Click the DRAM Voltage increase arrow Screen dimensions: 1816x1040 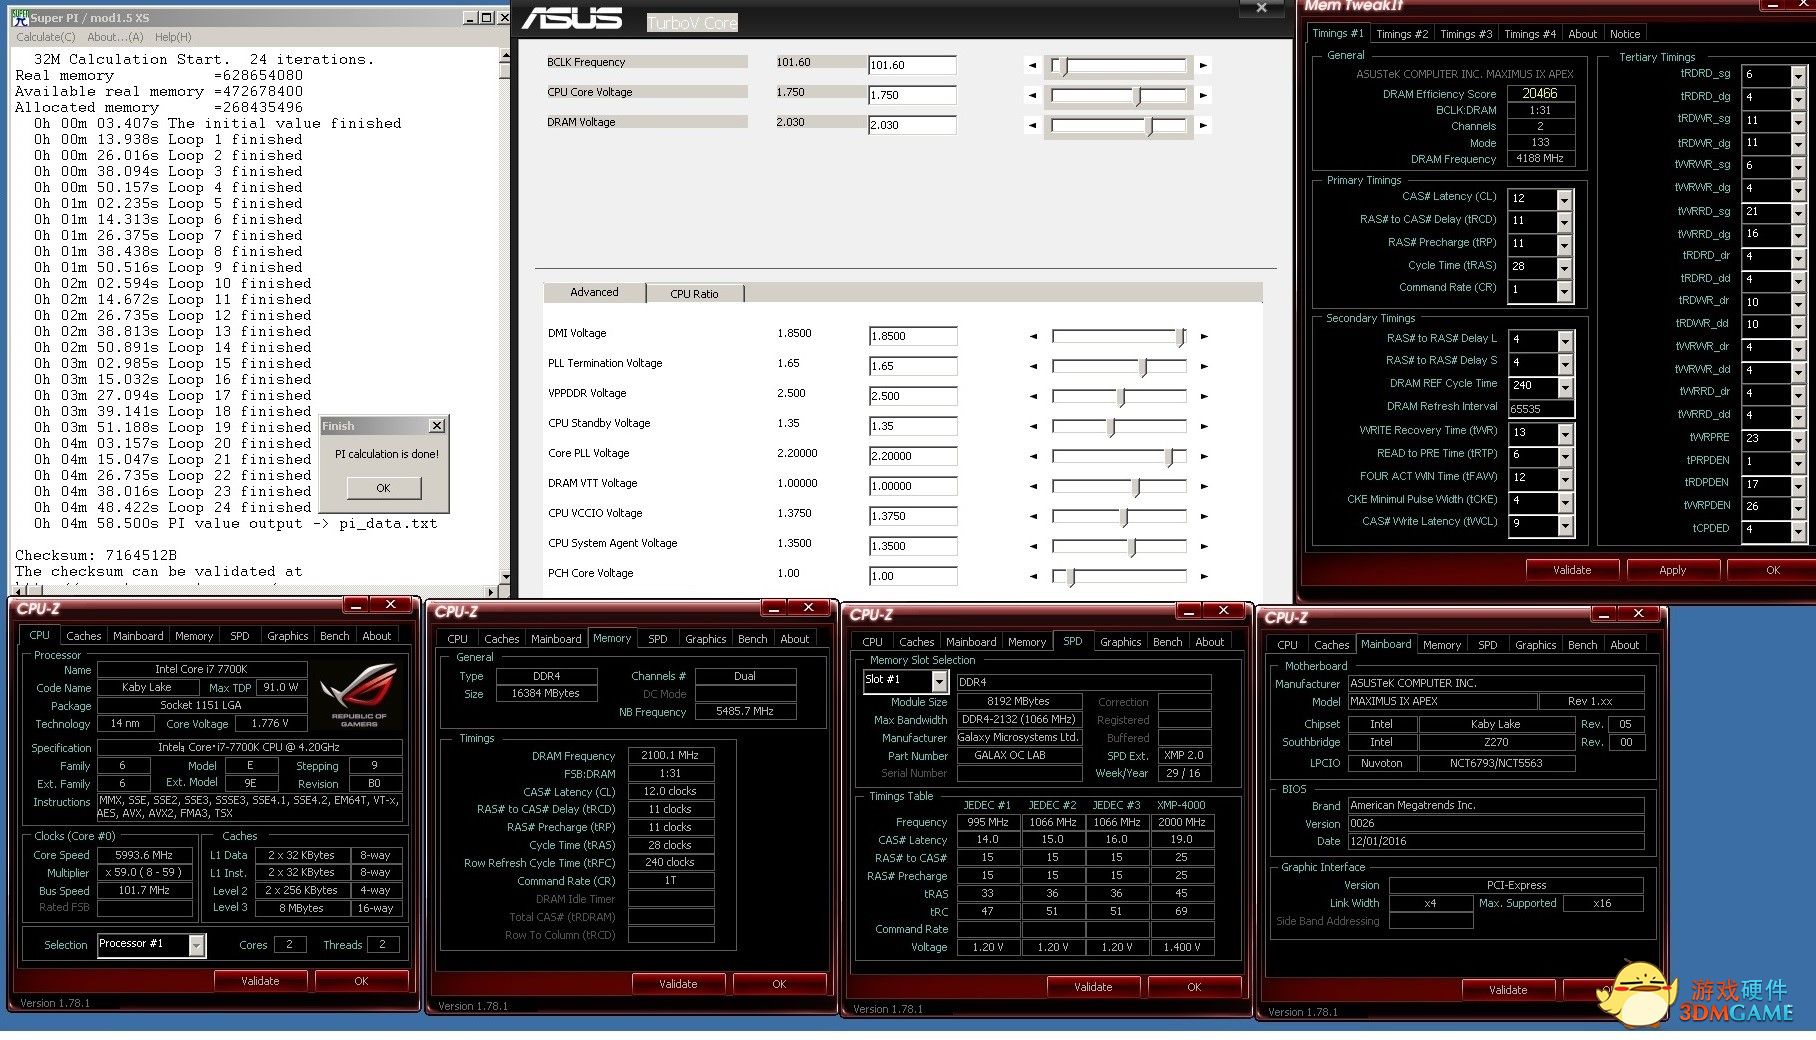point(1203,126)
